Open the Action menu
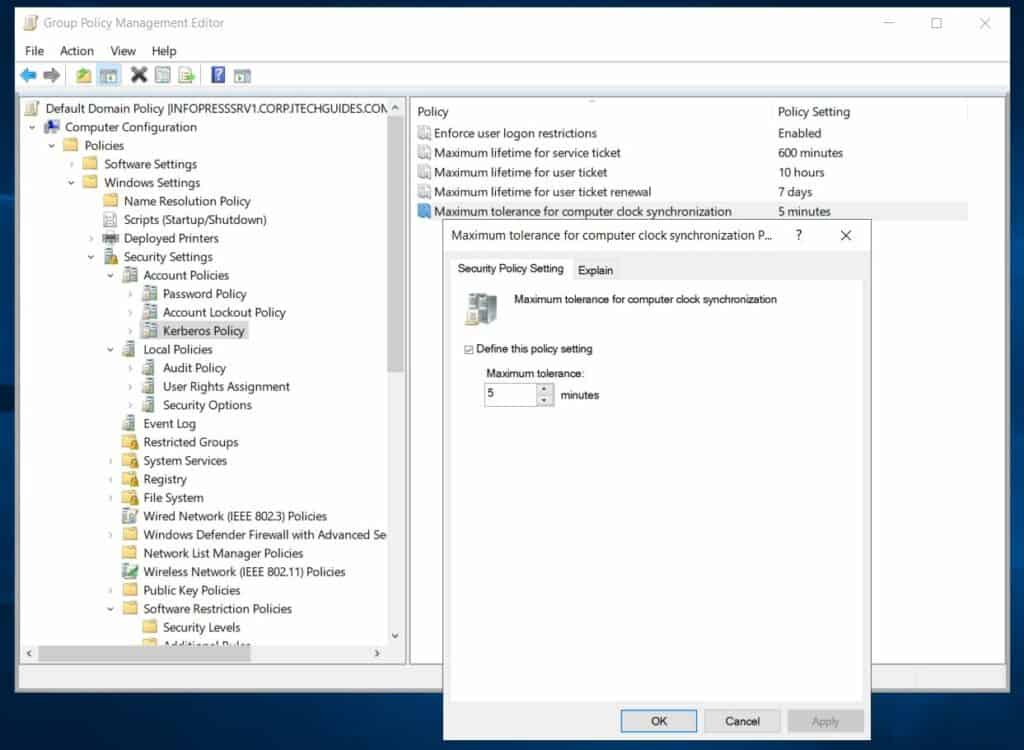Screen dimensions: 1024x750 point(76,51)
